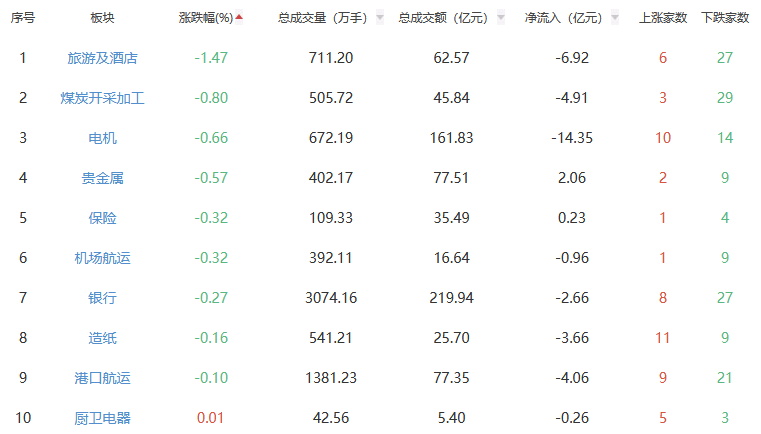Click the sort arrow beside 总成交额（亿元）

[x=503, y=18]
